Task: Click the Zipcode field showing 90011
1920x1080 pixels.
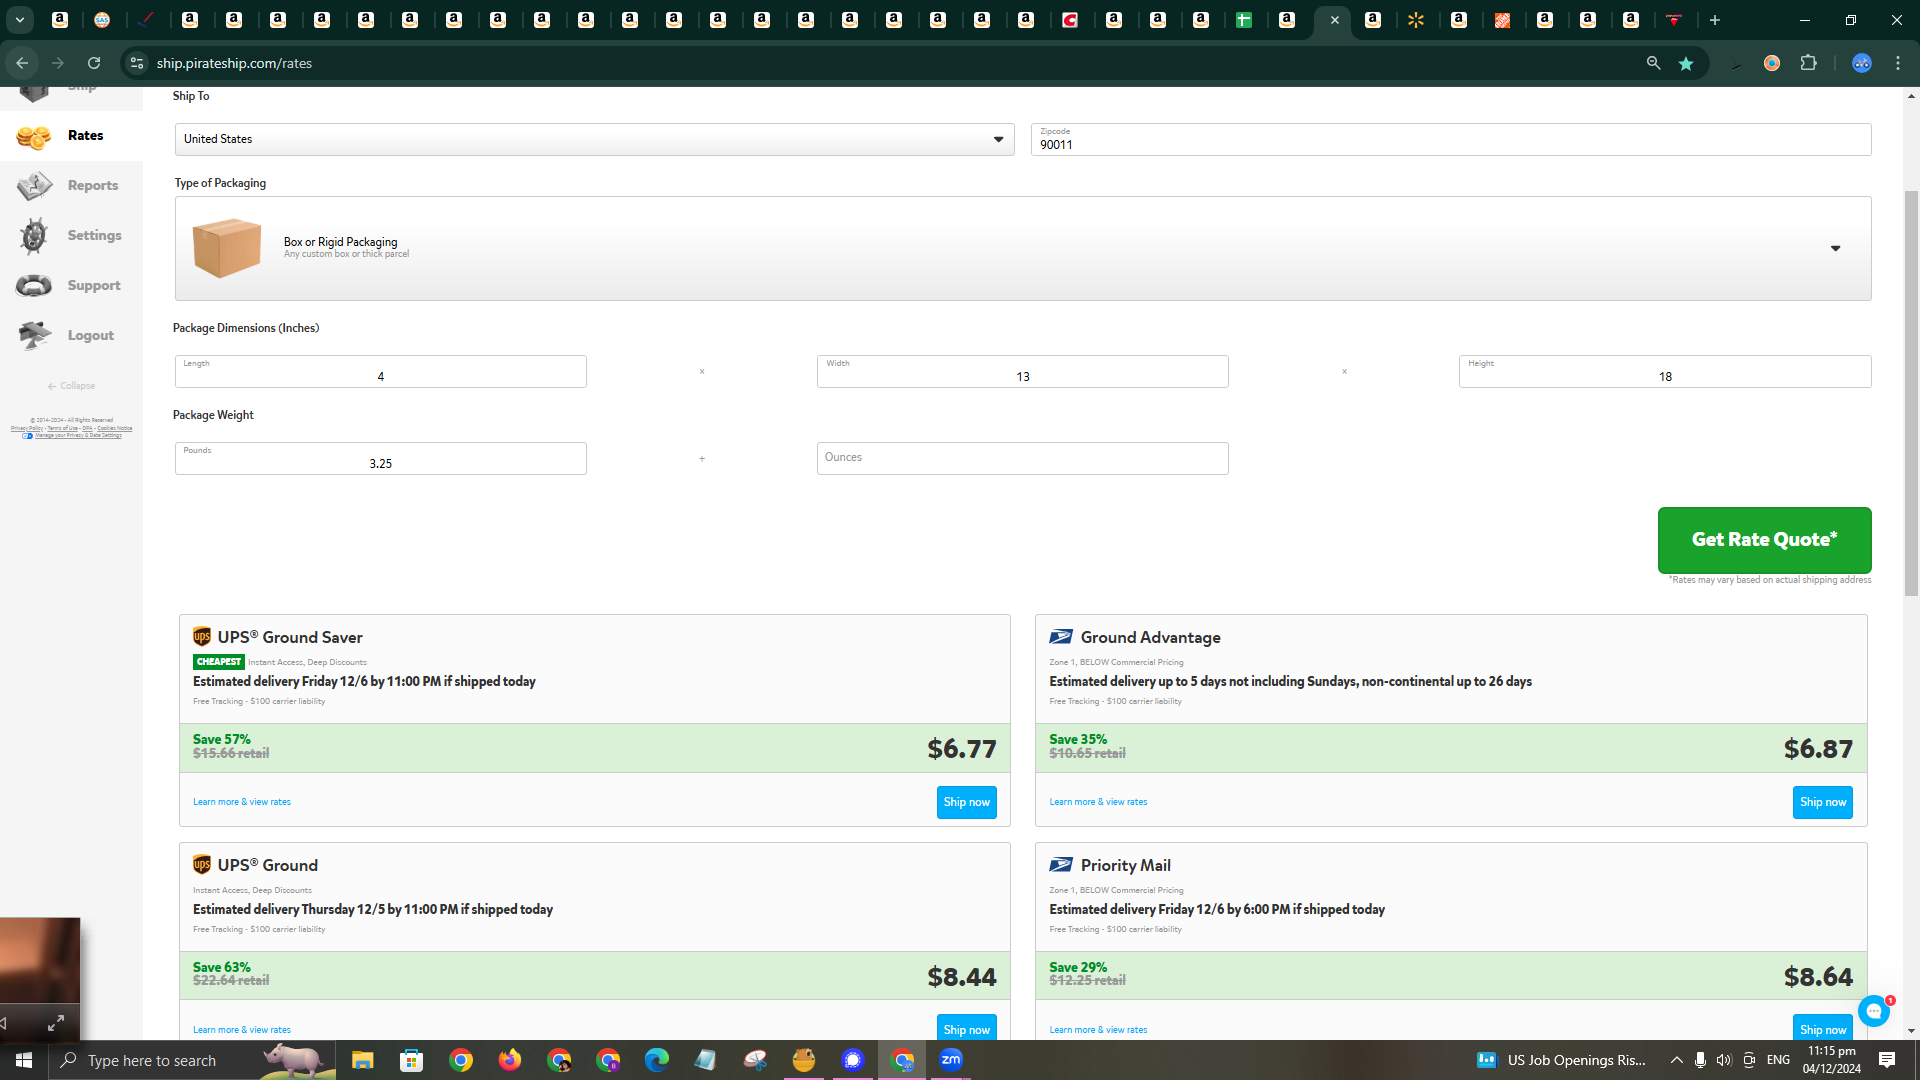Action: [1450, 139]
